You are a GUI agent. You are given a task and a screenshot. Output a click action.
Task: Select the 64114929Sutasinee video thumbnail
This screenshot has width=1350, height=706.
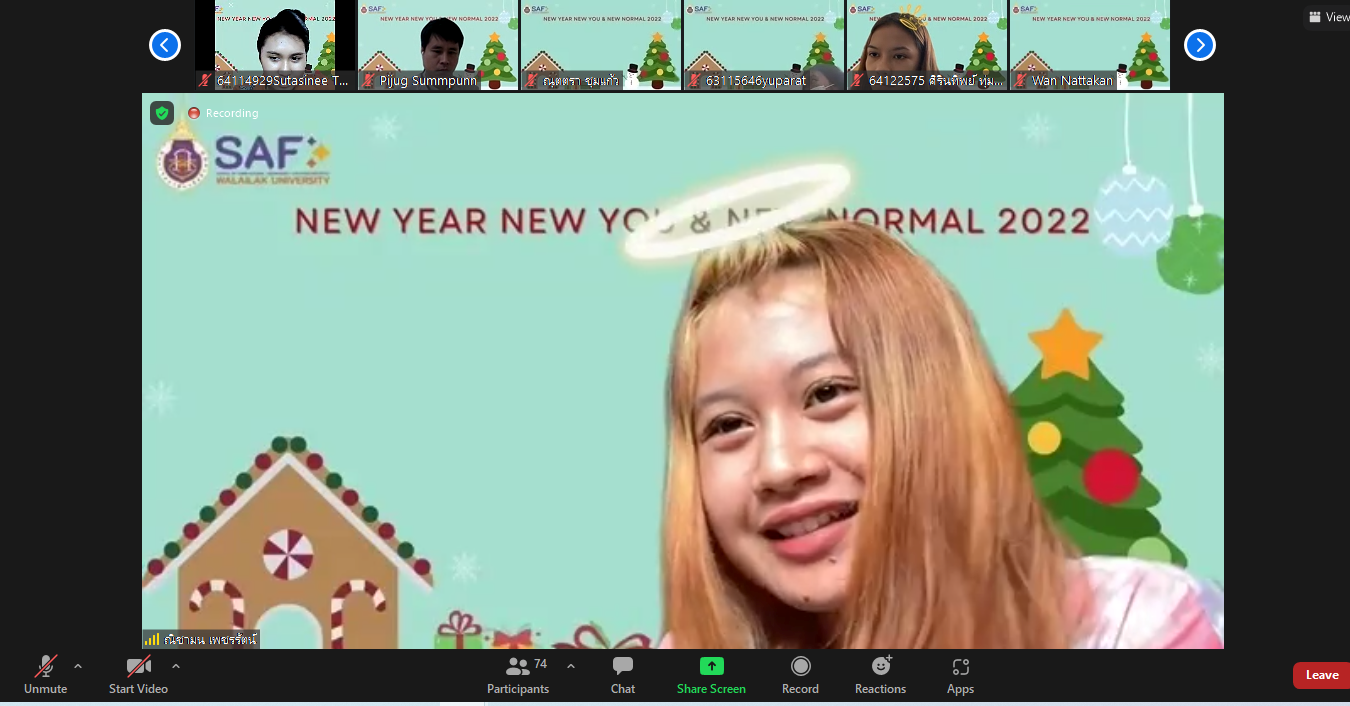click(275, 45)
